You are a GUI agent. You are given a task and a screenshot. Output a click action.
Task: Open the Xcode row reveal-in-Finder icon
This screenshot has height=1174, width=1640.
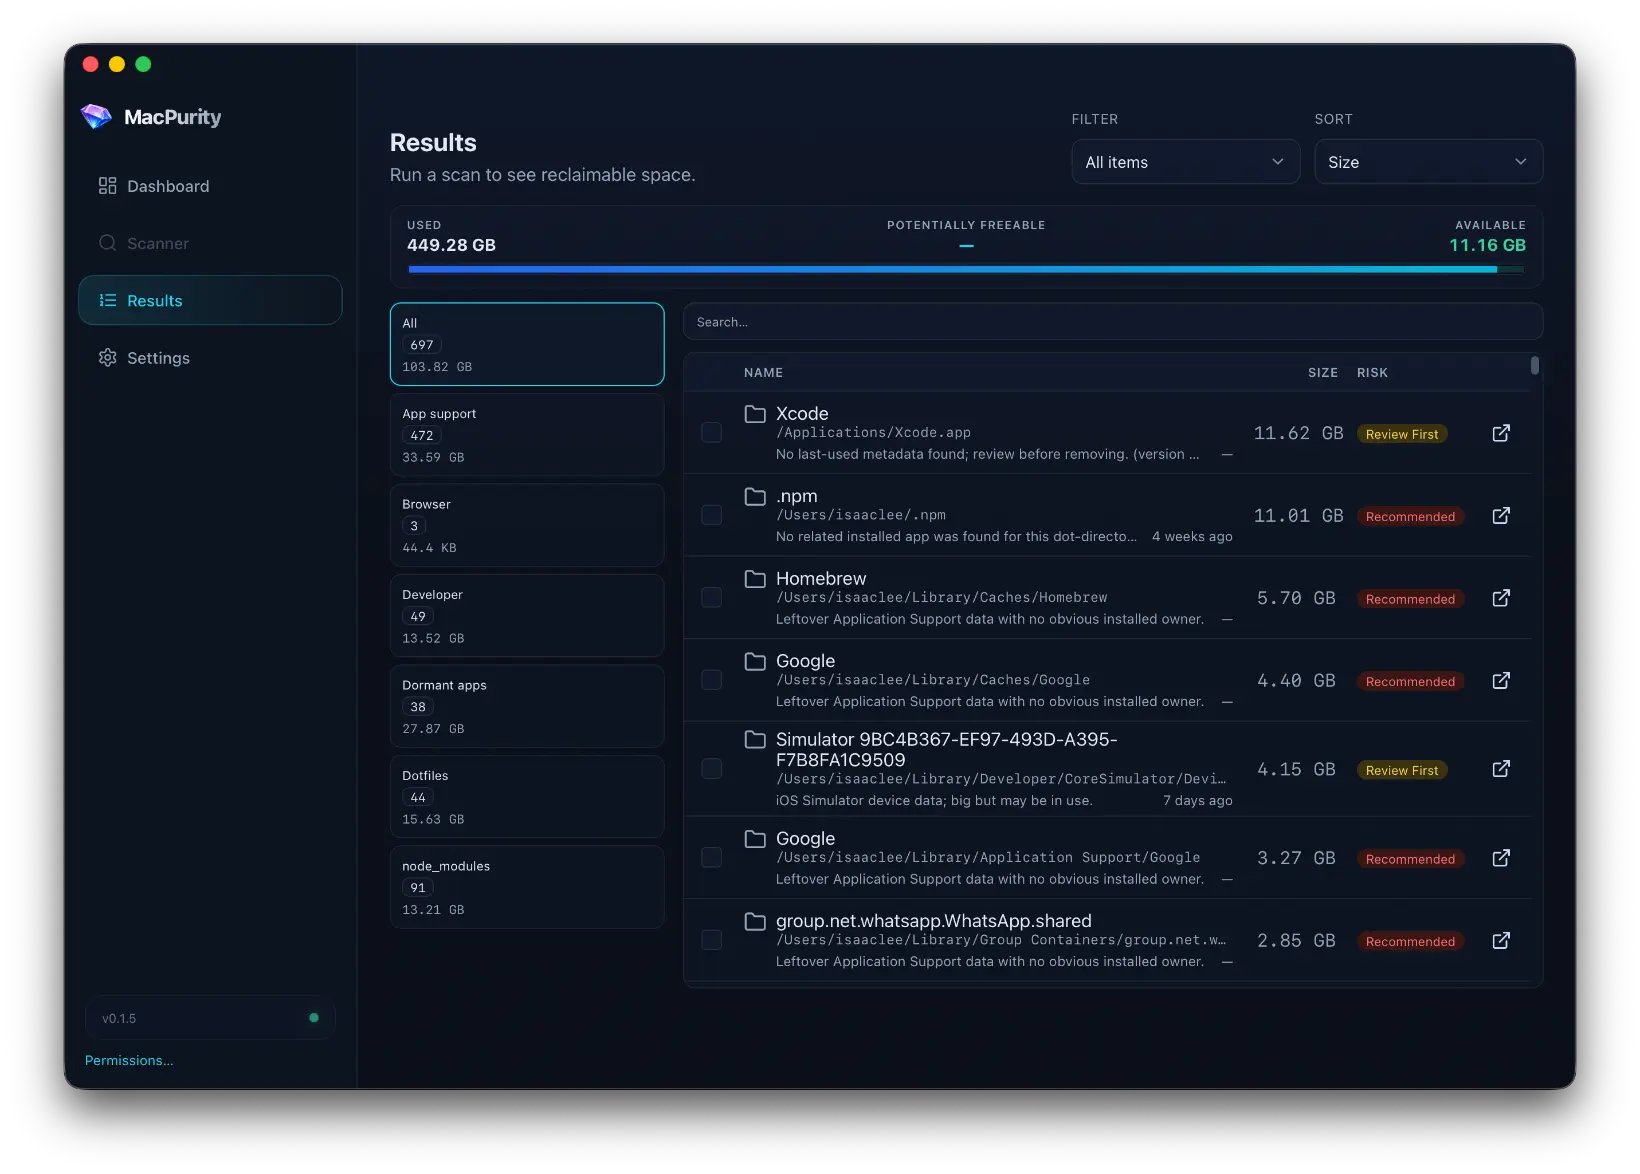[1501, 433]
